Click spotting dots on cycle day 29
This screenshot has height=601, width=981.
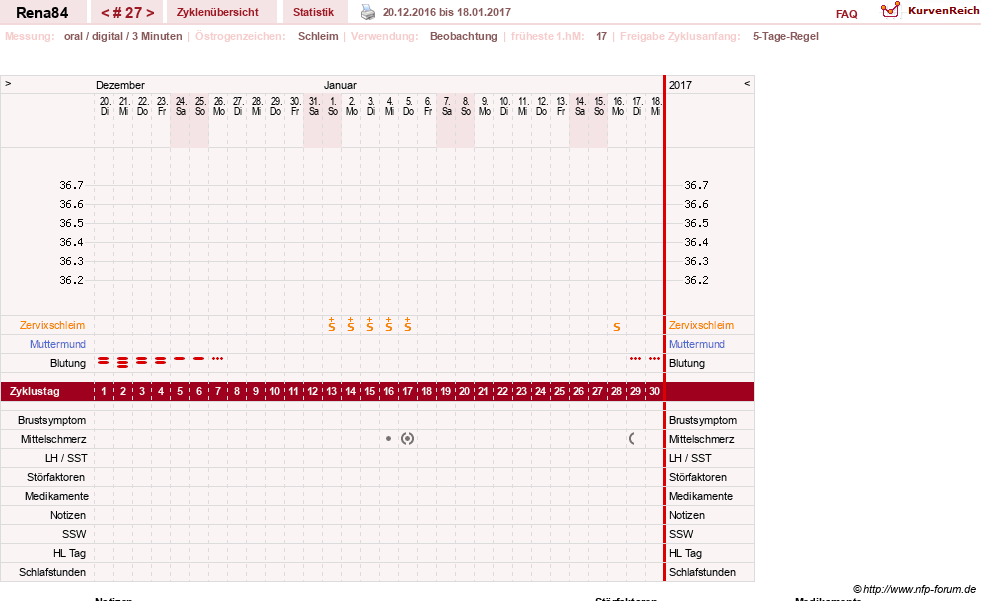(x=636, y=358)
